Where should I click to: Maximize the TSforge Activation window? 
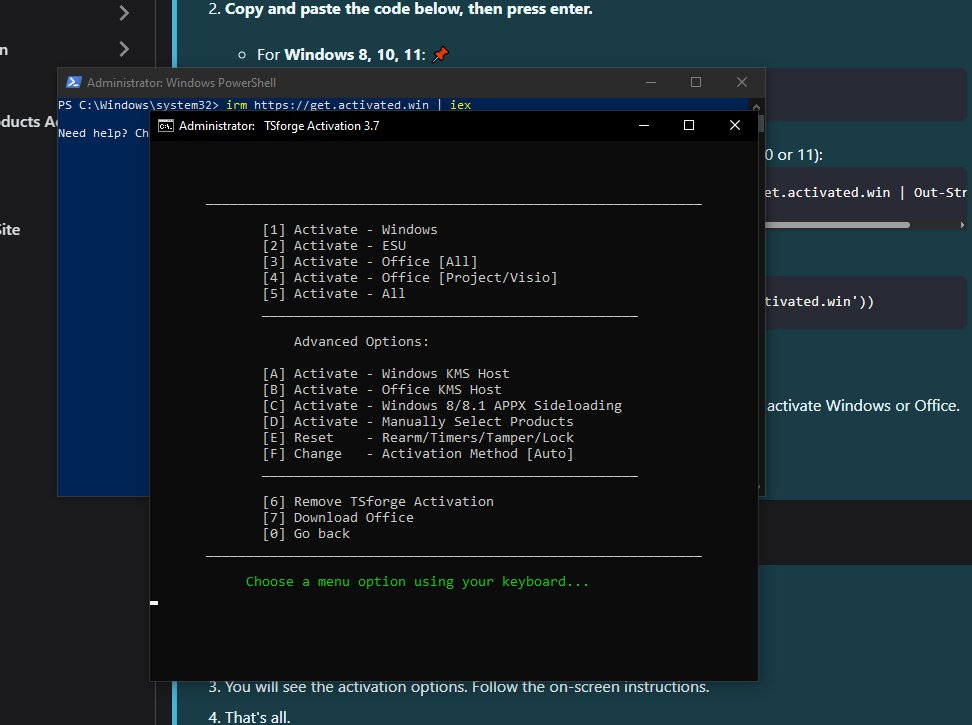pos(689,125)
